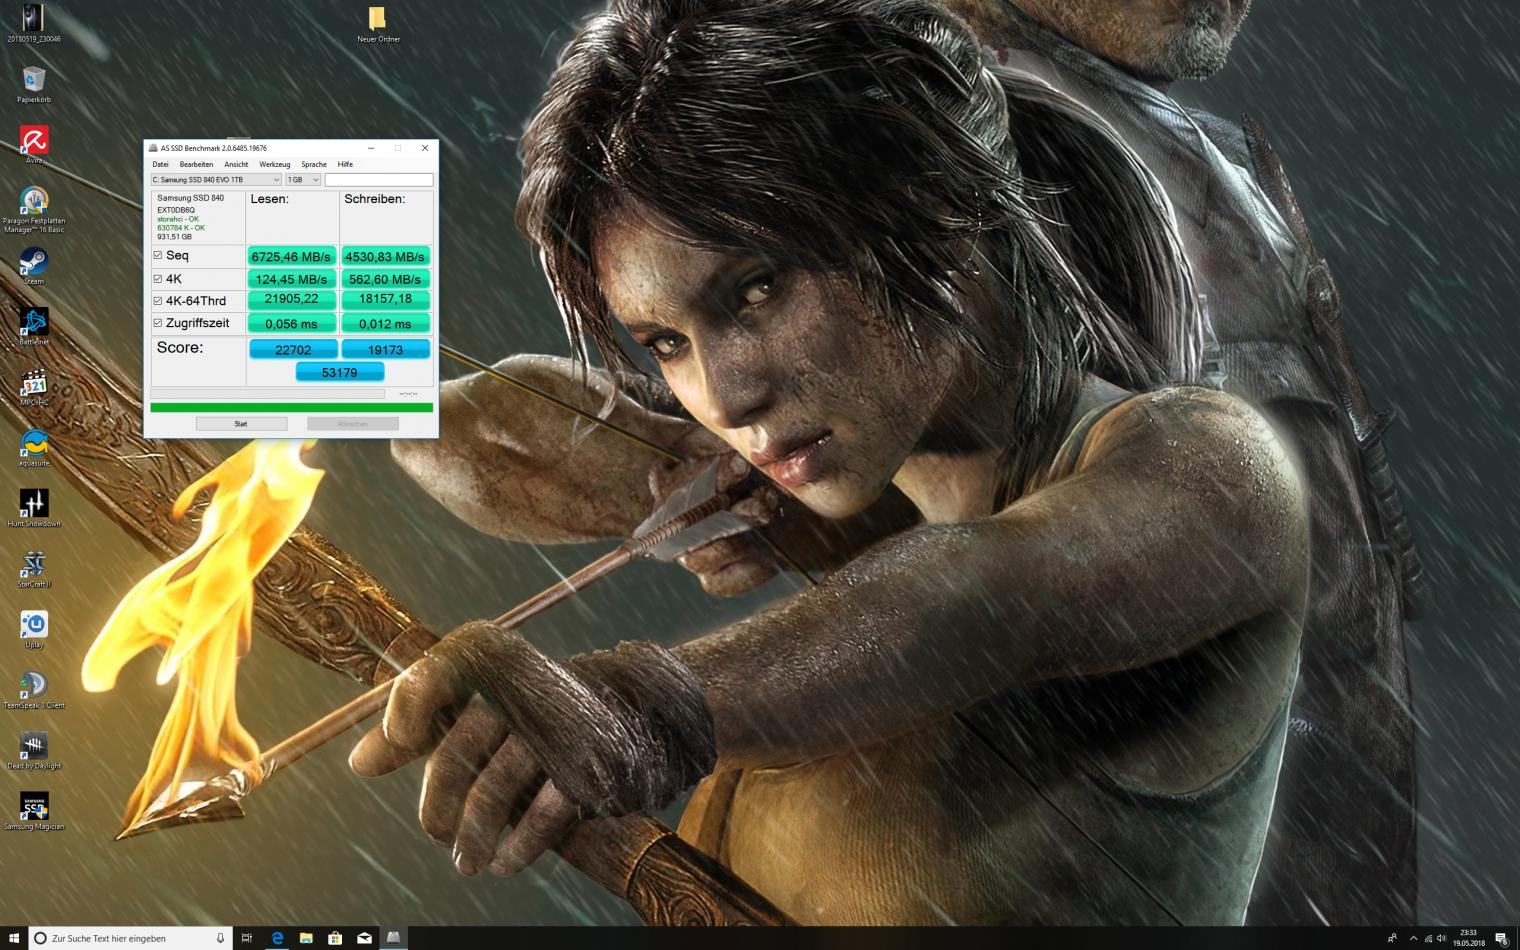Toggle the 4K test checkbox

(158, 278)
